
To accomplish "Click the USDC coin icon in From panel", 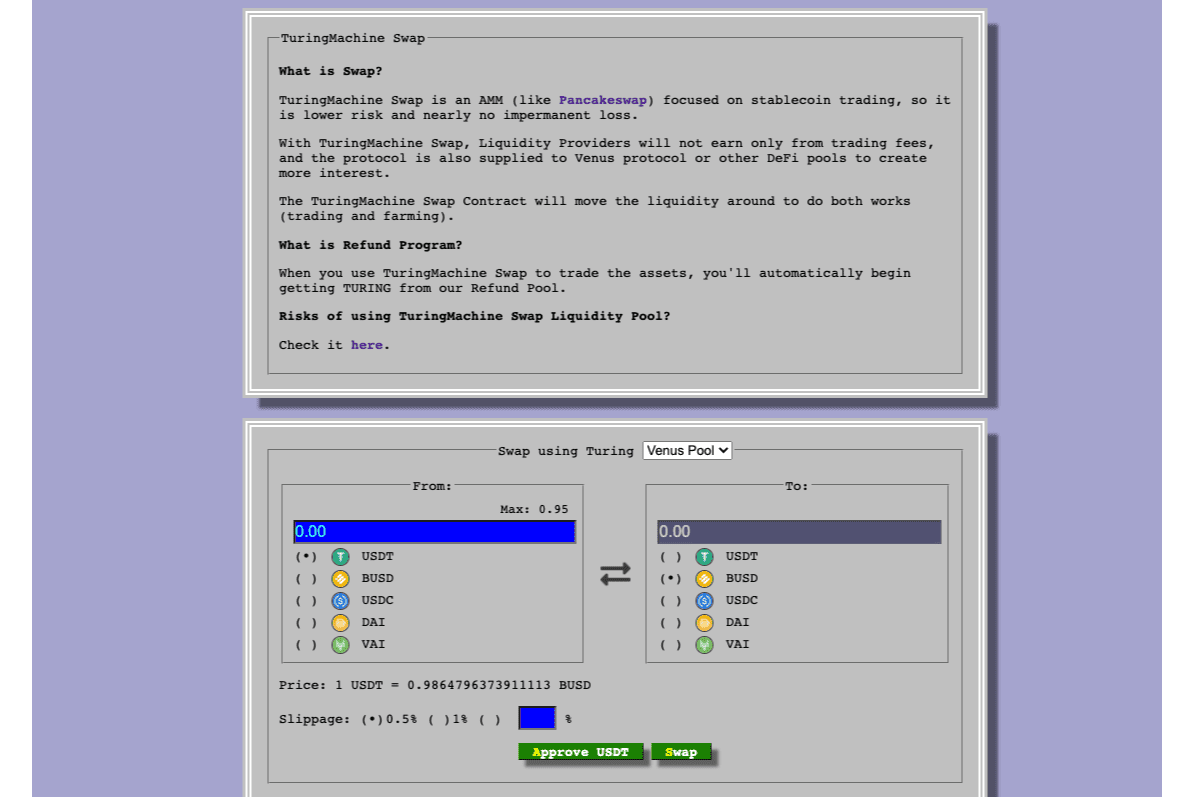I will click(340, 601).
